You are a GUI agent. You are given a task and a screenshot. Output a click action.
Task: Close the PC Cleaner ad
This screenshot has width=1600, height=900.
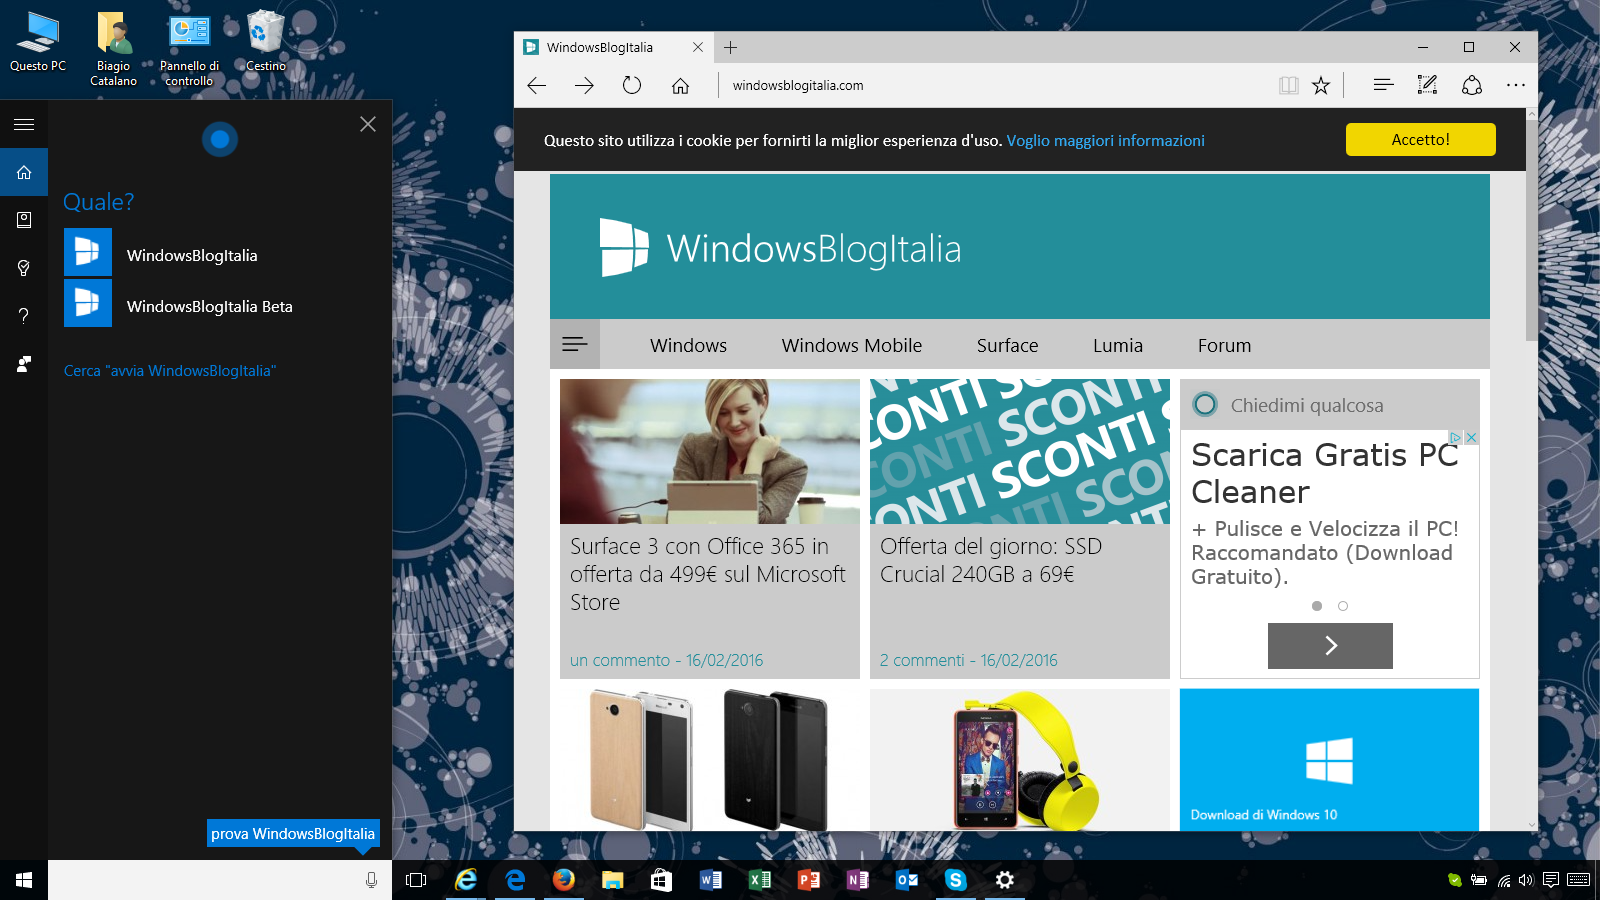[1471, 438]
